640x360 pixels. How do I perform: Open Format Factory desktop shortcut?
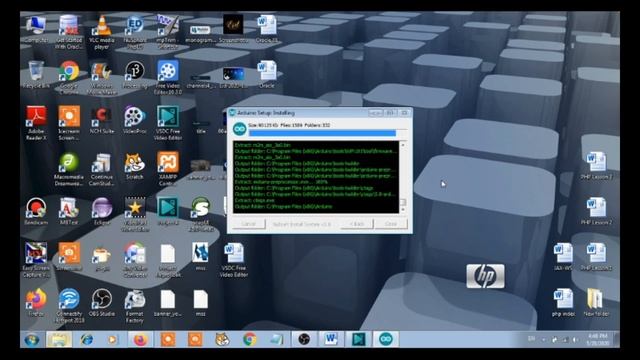pos(135,306)
